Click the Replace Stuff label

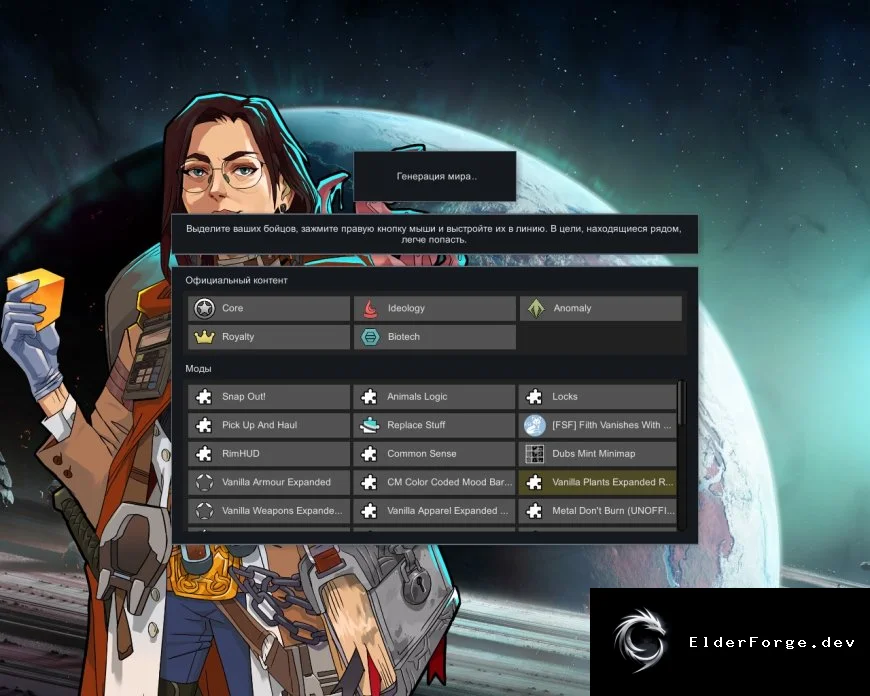(416, 425)
